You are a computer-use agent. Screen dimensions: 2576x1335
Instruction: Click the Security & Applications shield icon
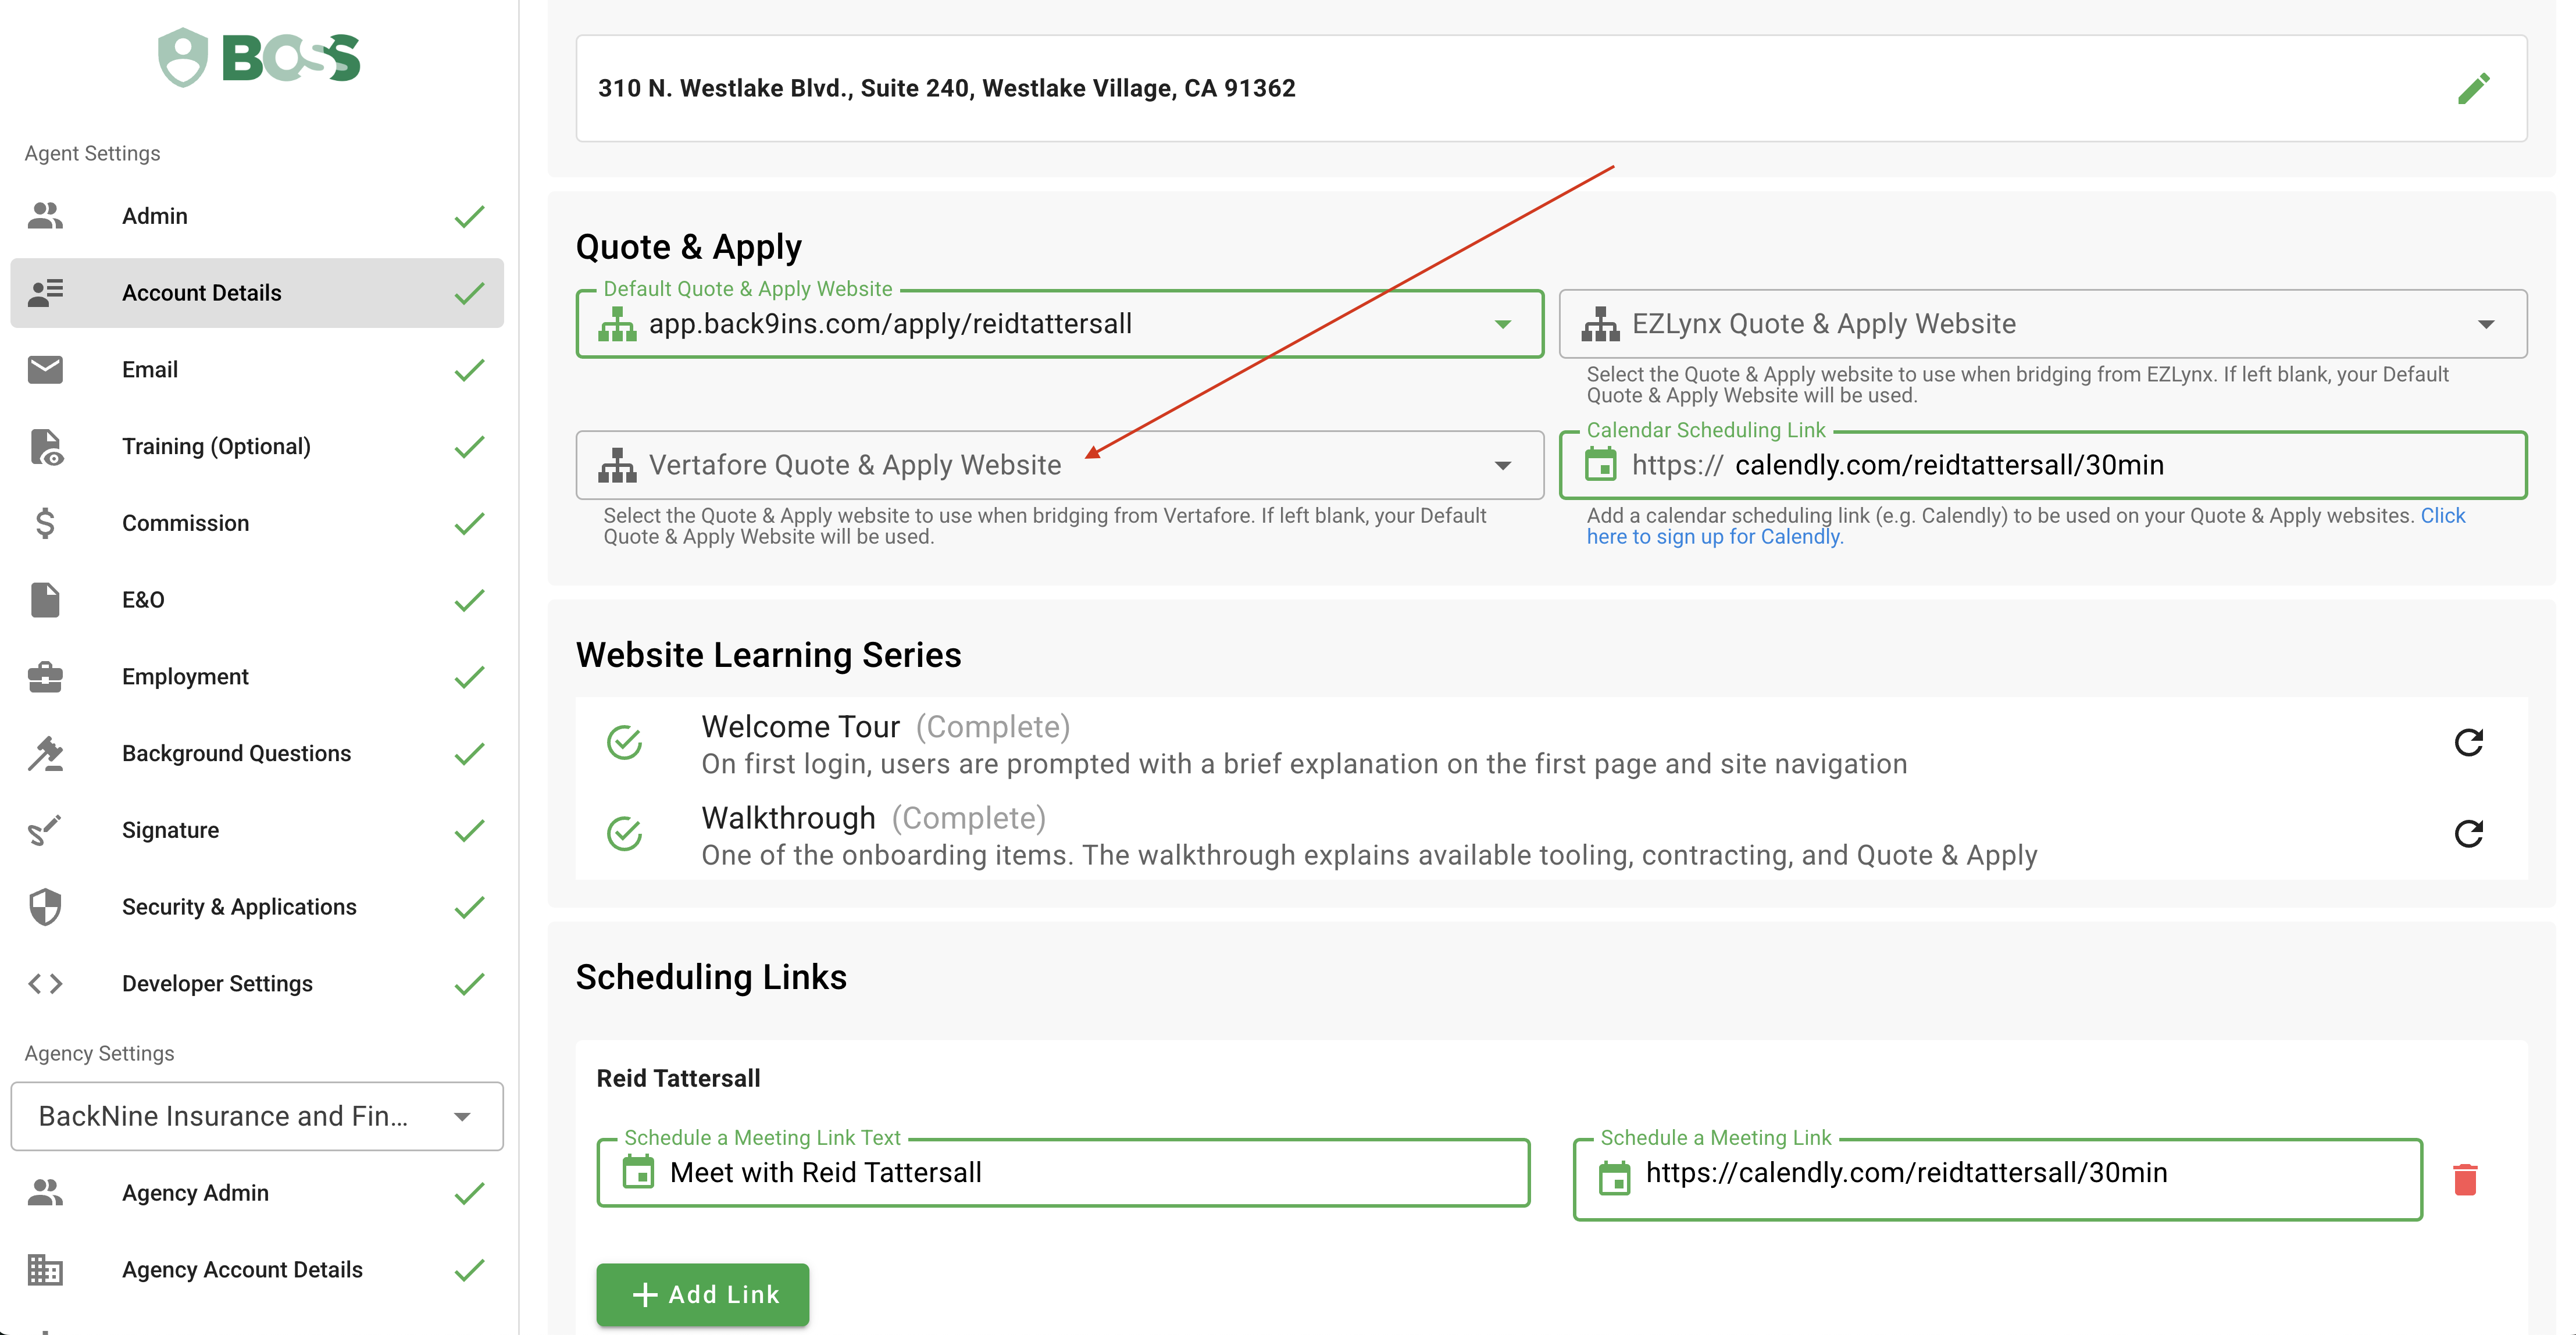(45, 907)
